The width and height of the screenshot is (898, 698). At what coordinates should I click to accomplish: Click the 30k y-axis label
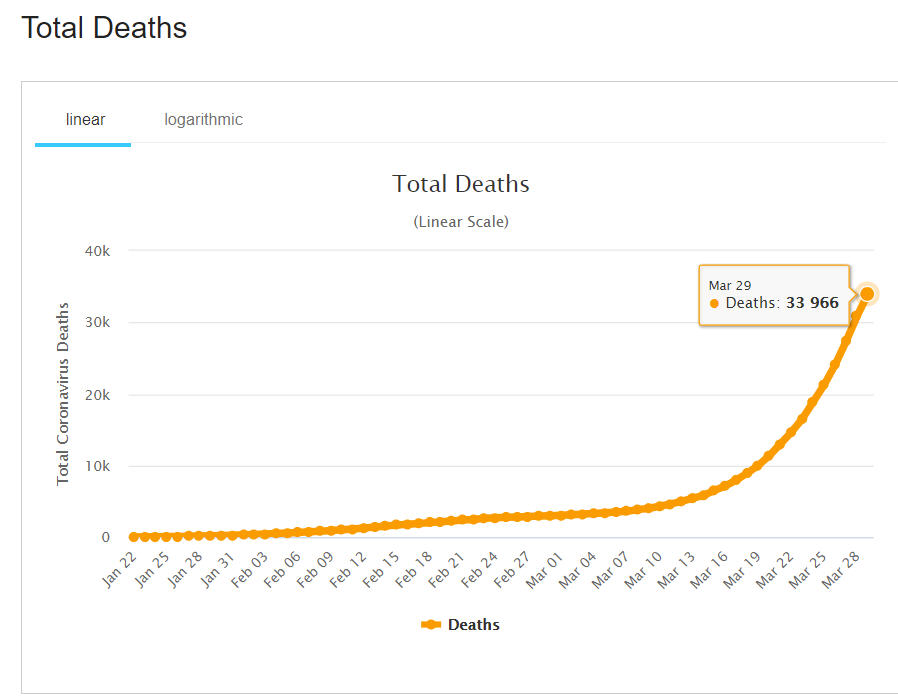[97, 323]
